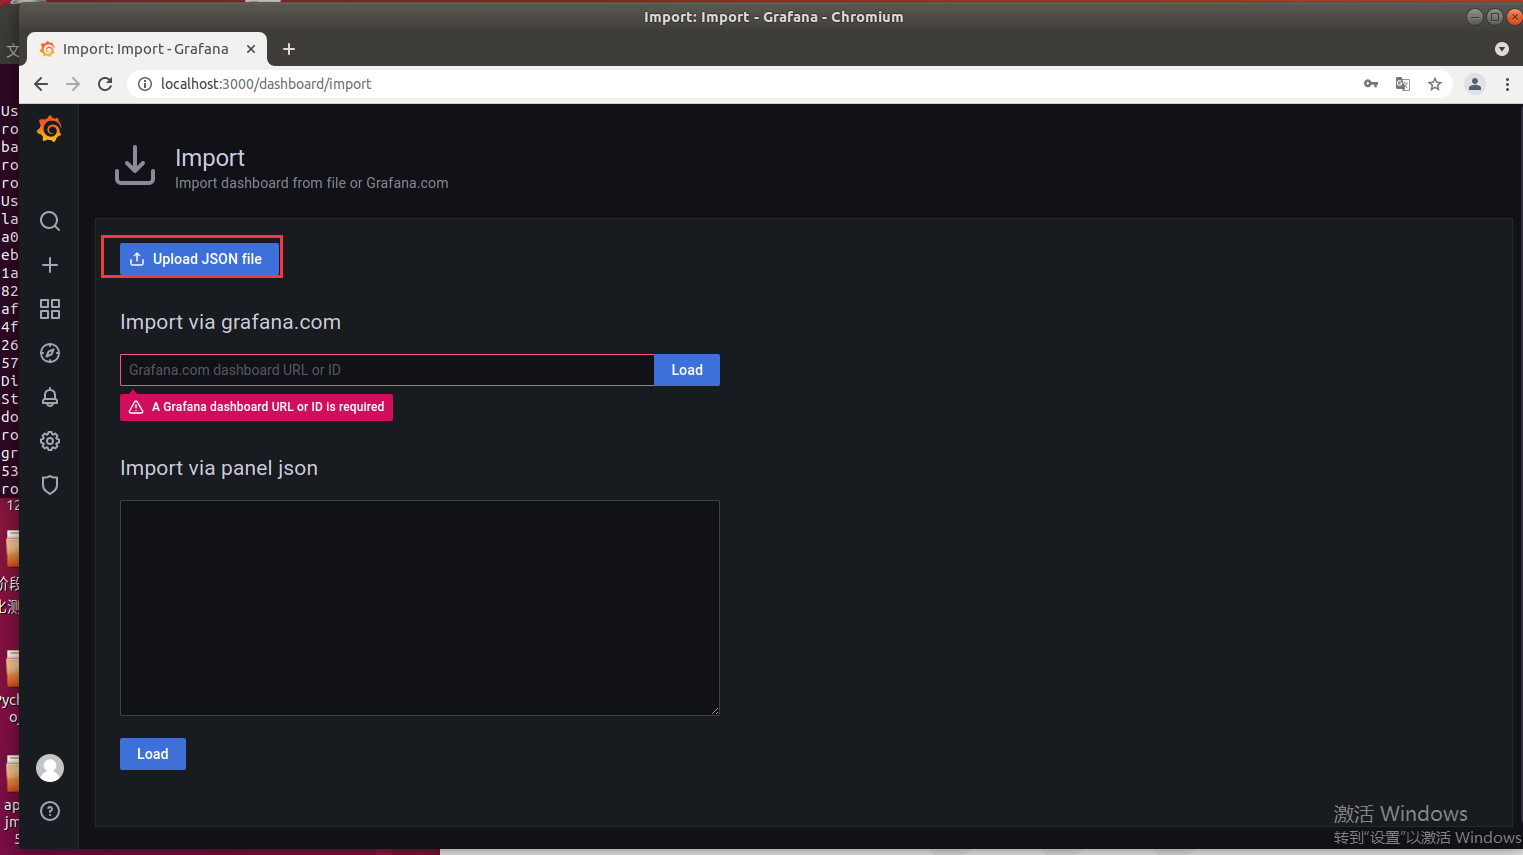
Task: Open the Explore compass icon
Action: (x=50, y=353)
